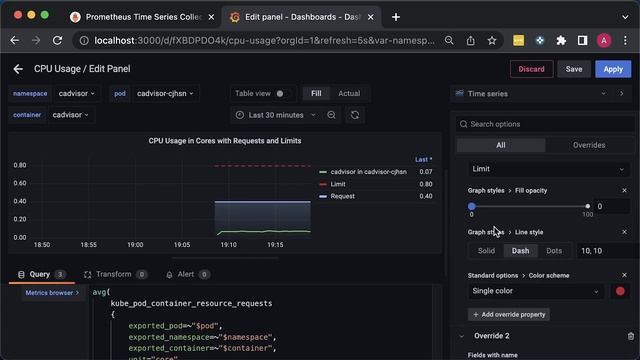Reload the page with the browser refresh icon

[x=58, y=40]
